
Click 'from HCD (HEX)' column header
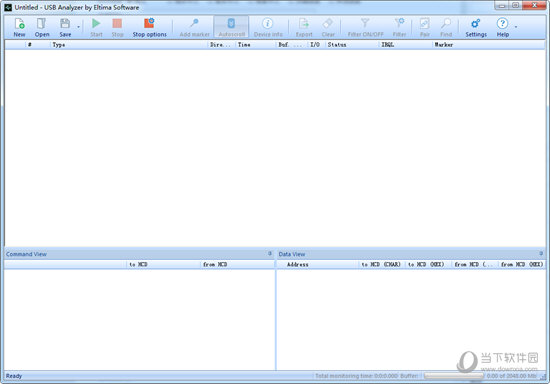pos(522,264)
